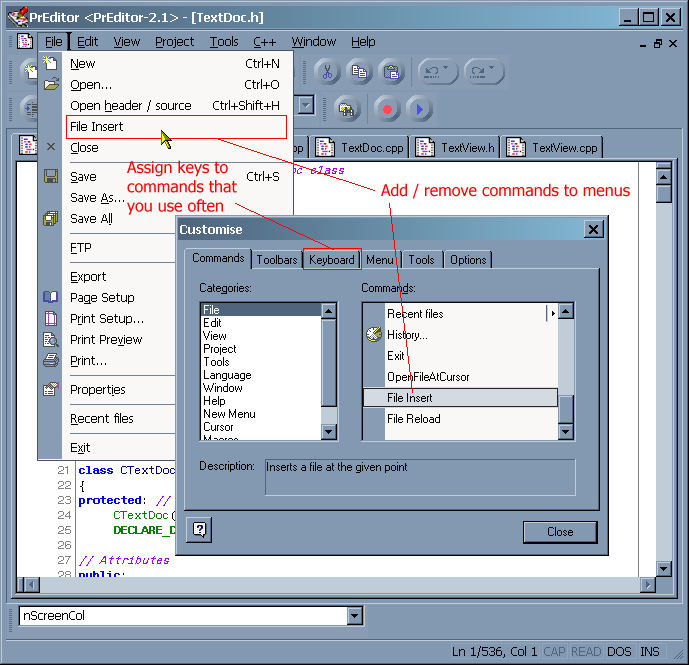Open the C++ menu
Viewport: 689px width, 665px height.
pyautogui.click(x=265, y=42)
